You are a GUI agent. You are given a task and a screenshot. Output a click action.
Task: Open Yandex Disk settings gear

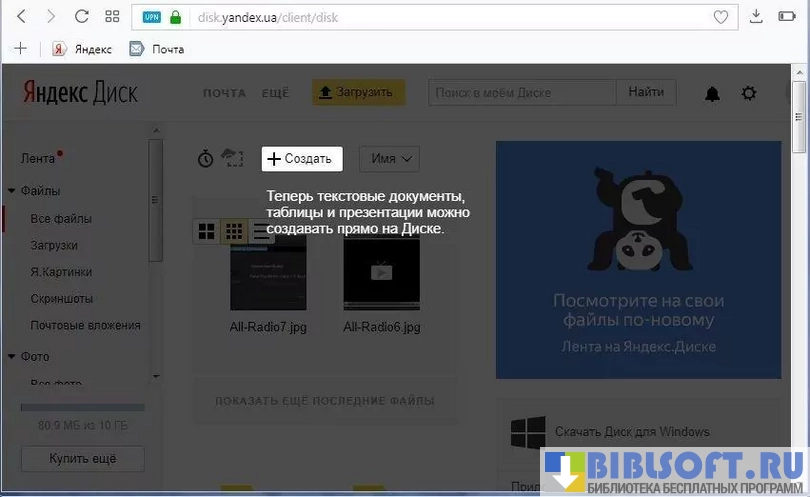748,94
